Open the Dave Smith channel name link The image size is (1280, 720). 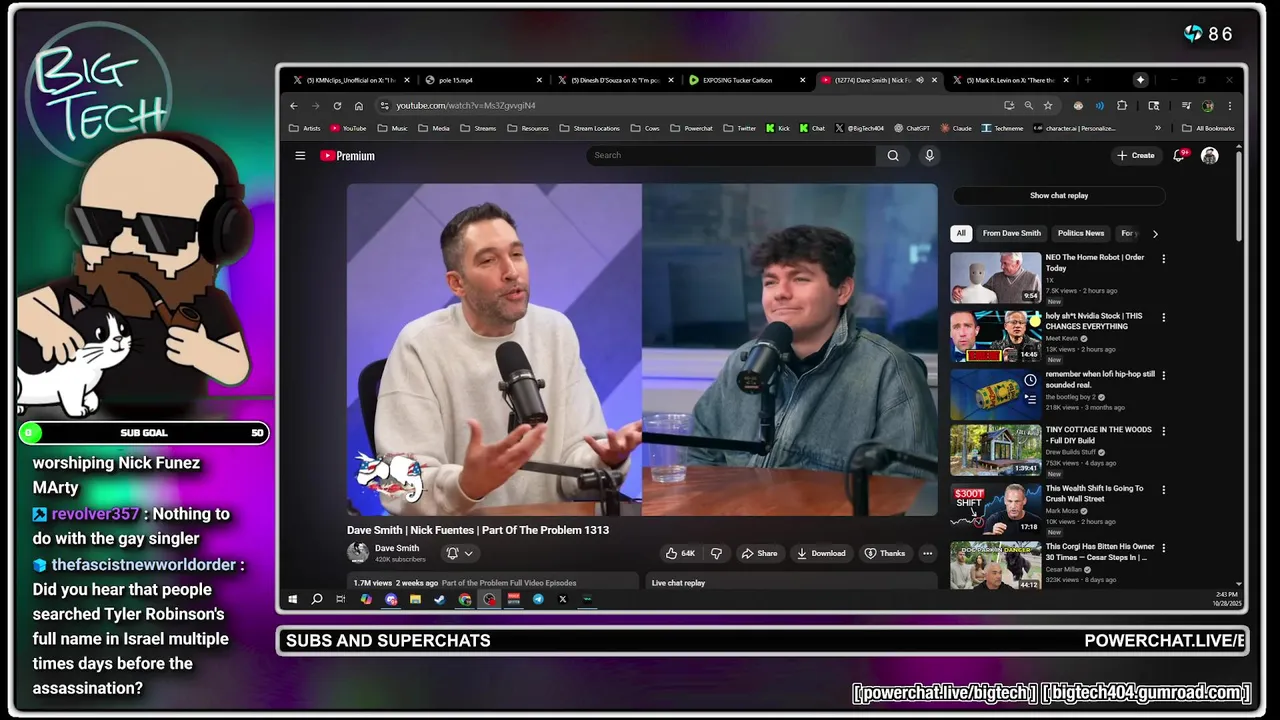[x=397, y=548]
